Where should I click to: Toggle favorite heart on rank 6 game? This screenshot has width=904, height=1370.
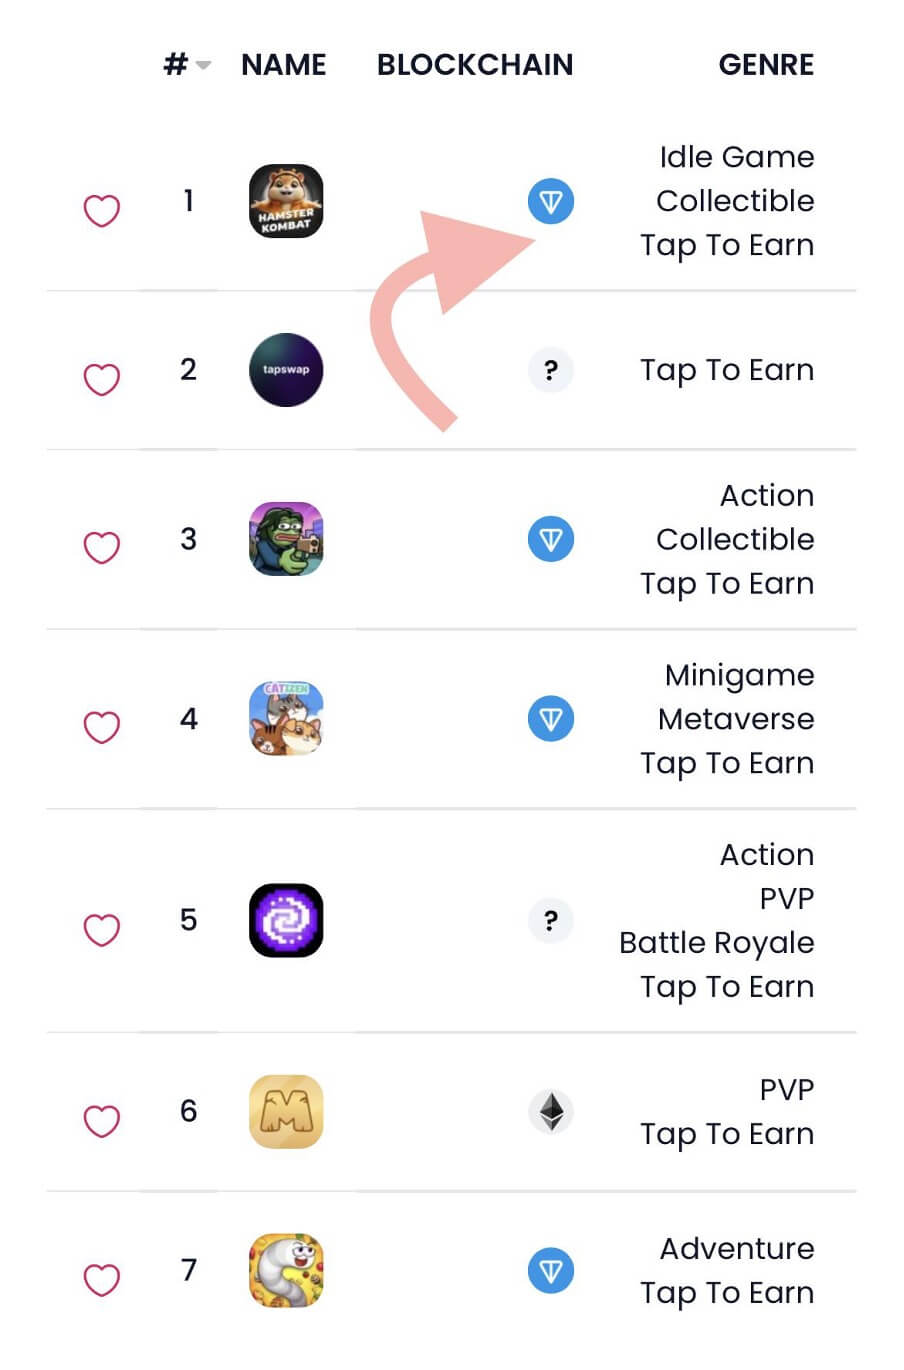[101, 1120]
